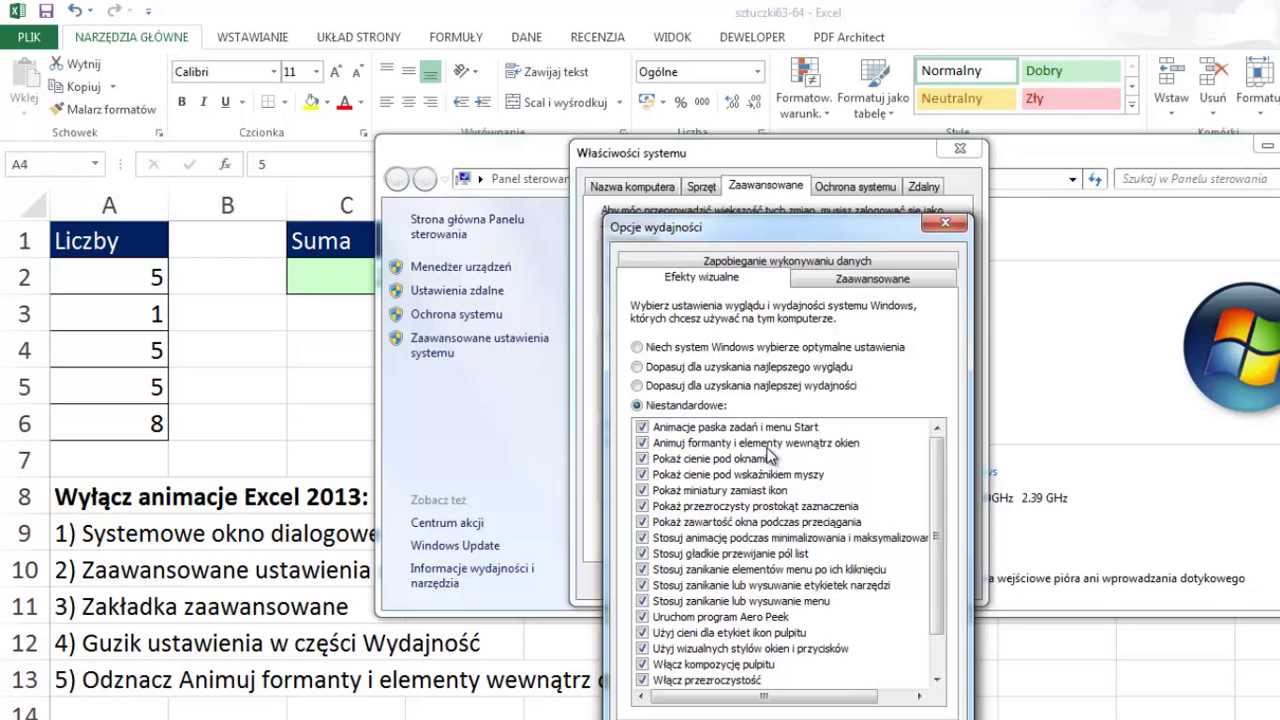The width and height of the screenshot is (1280, 720).
Task: Click Menedżer urządzeń link in Panel sterowania
Action: click(x=460, y=267)
